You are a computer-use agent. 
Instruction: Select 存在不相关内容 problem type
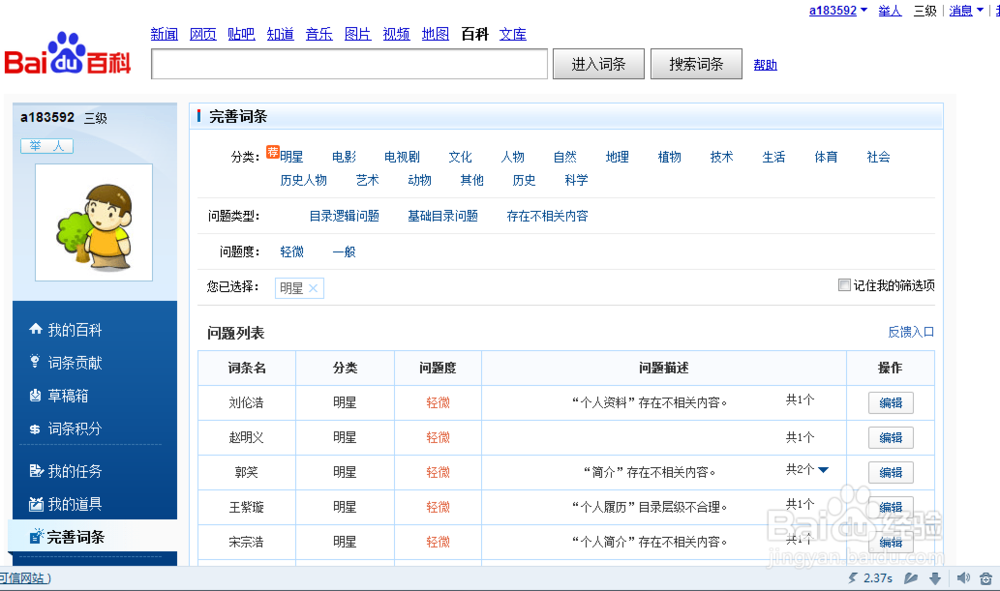tap(547, 216)
